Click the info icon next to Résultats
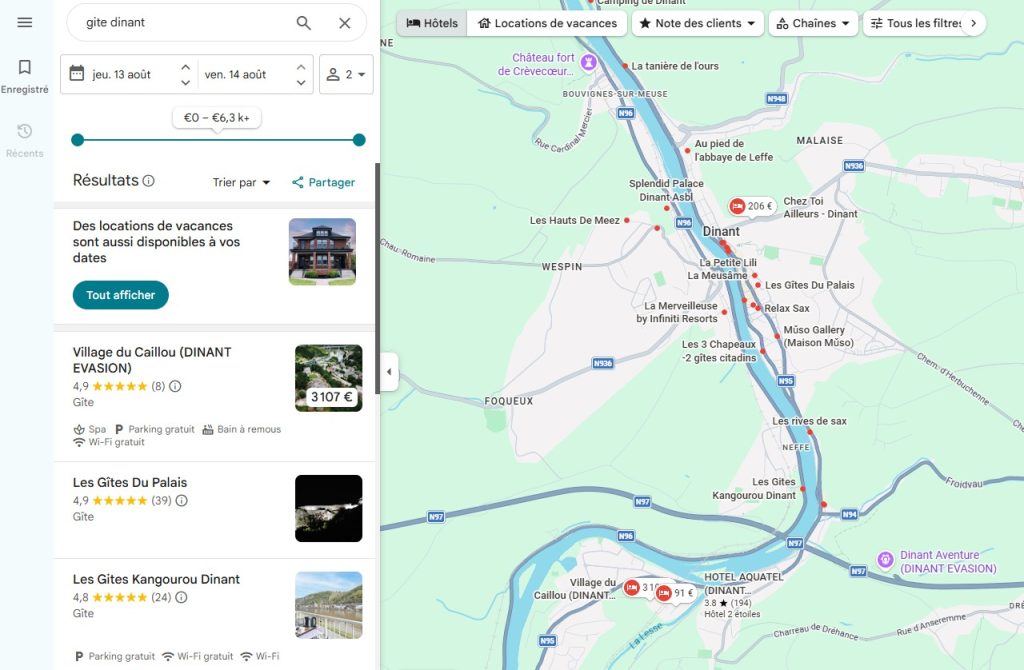This screenshot has width=1024, height=670. tap(149, 181)
